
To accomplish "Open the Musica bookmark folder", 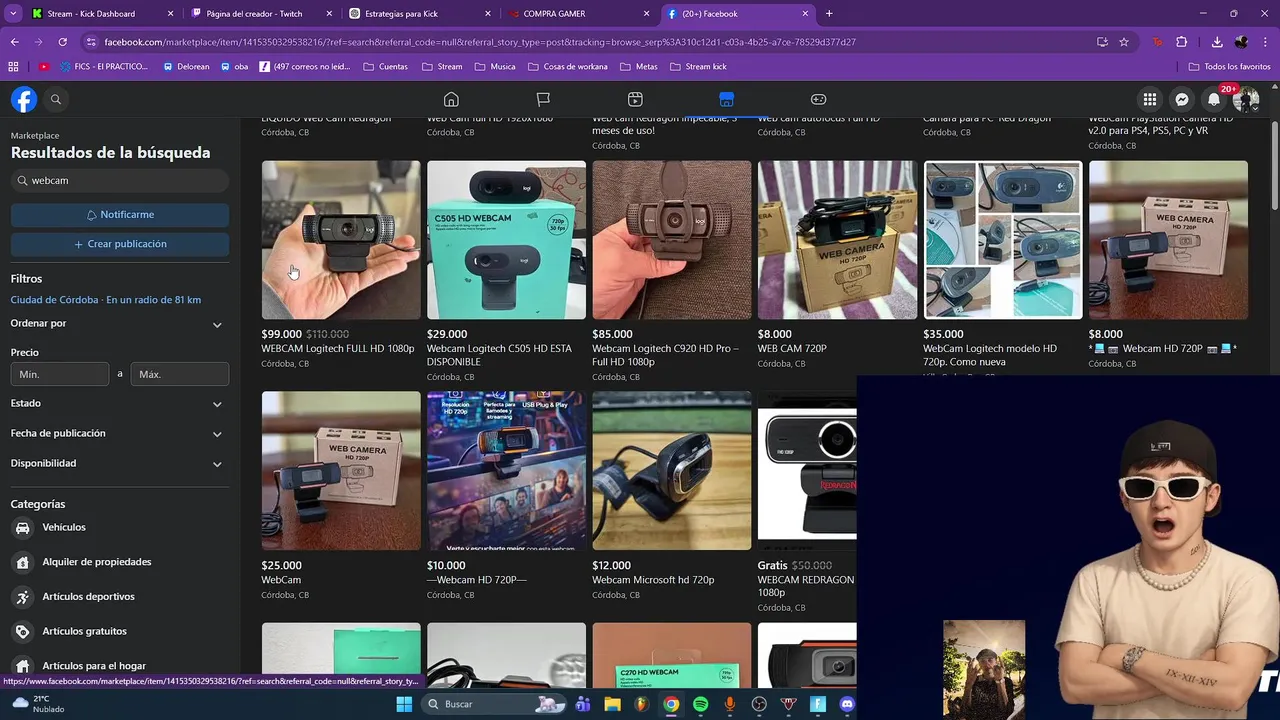I will (x=496, y=67).
